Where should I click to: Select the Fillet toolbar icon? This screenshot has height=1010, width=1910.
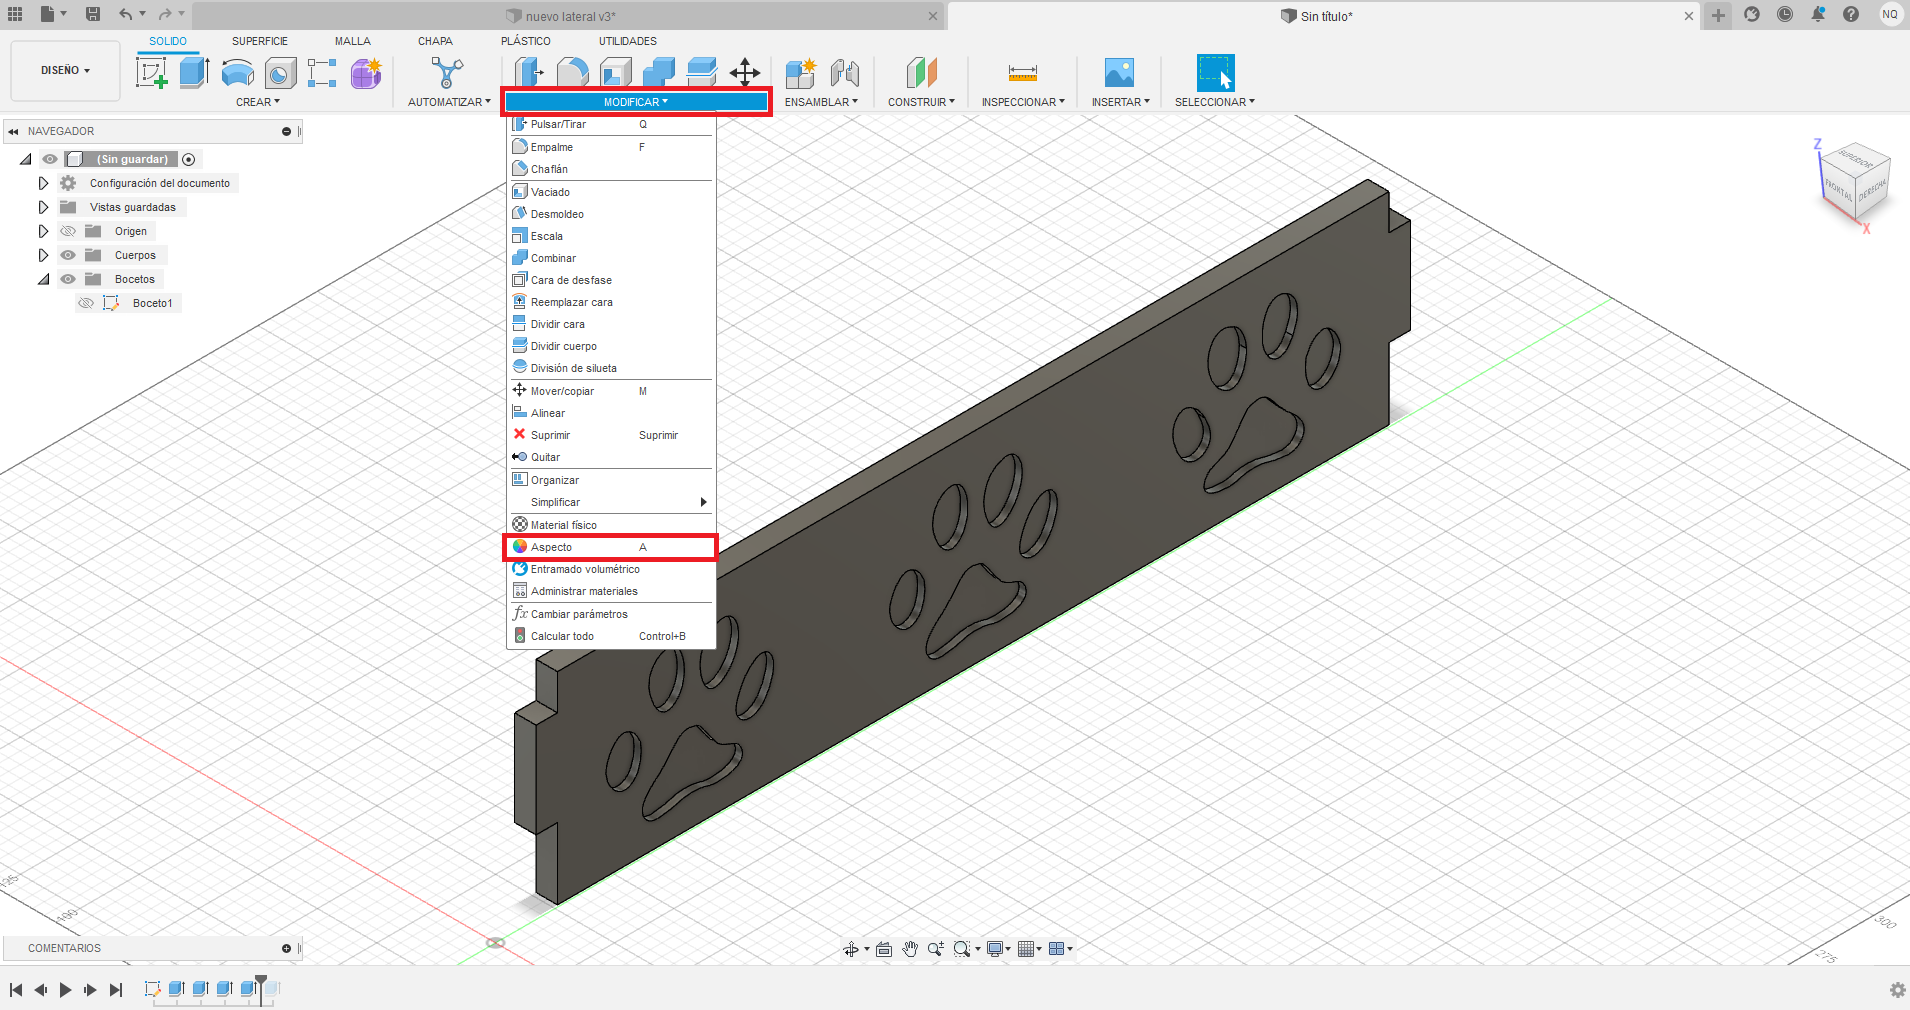pos(572,73)
